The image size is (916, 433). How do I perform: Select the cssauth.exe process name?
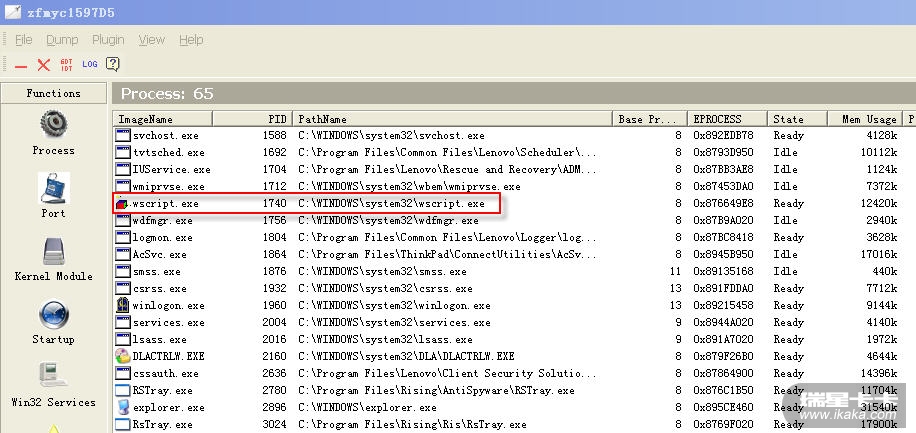(165, 373)
